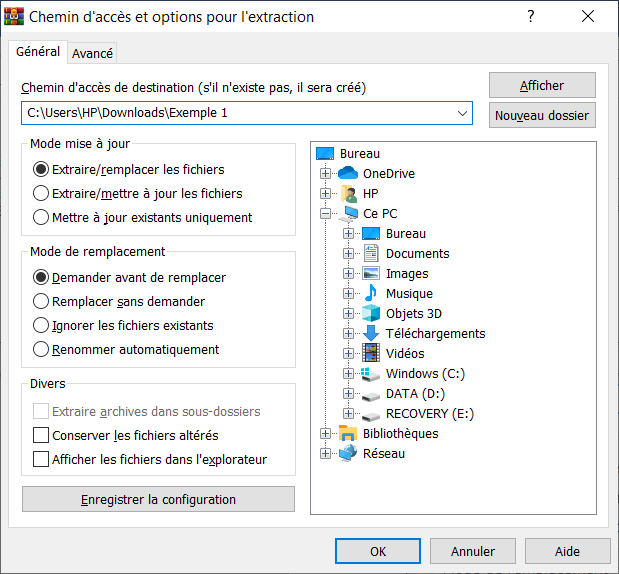Switch to the Général tab
The width and height of the screenshot is (619, 574).
pos(38,52)
